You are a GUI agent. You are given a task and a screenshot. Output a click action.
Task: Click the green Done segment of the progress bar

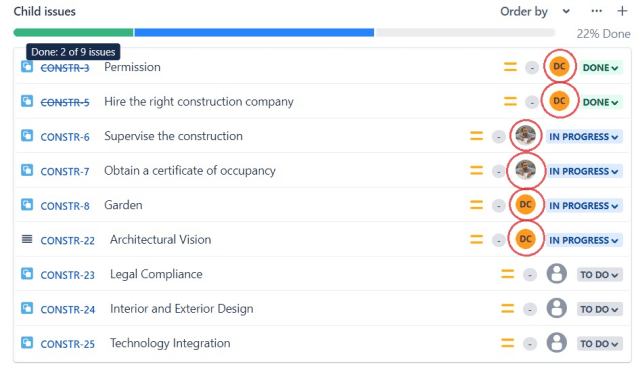73,33
